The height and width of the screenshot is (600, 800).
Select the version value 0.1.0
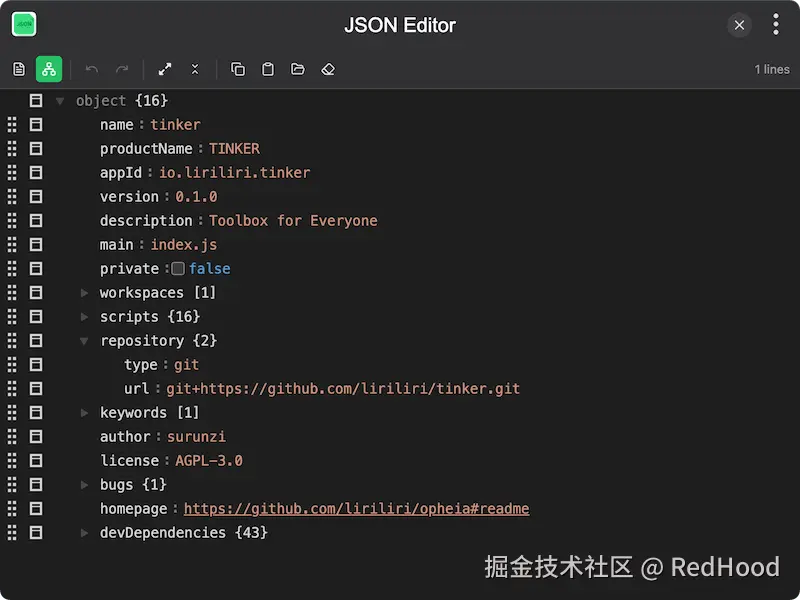point(196,196)
